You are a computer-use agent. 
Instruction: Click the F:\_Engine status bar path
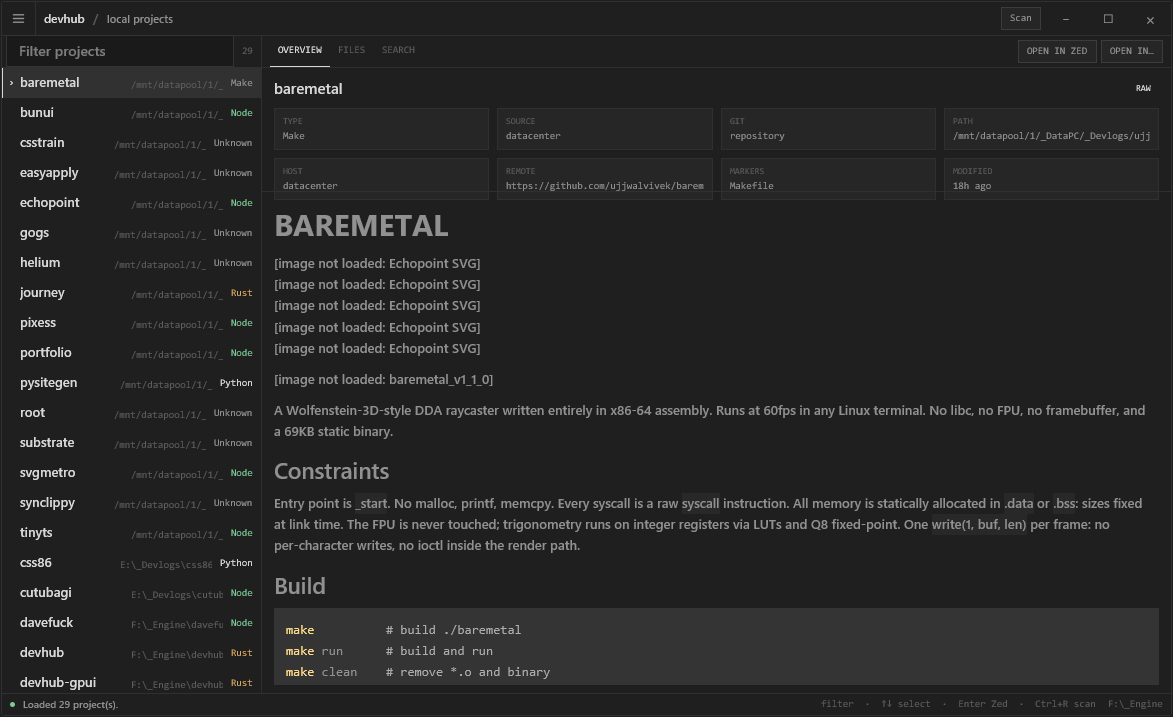[x=1135, y=704]
